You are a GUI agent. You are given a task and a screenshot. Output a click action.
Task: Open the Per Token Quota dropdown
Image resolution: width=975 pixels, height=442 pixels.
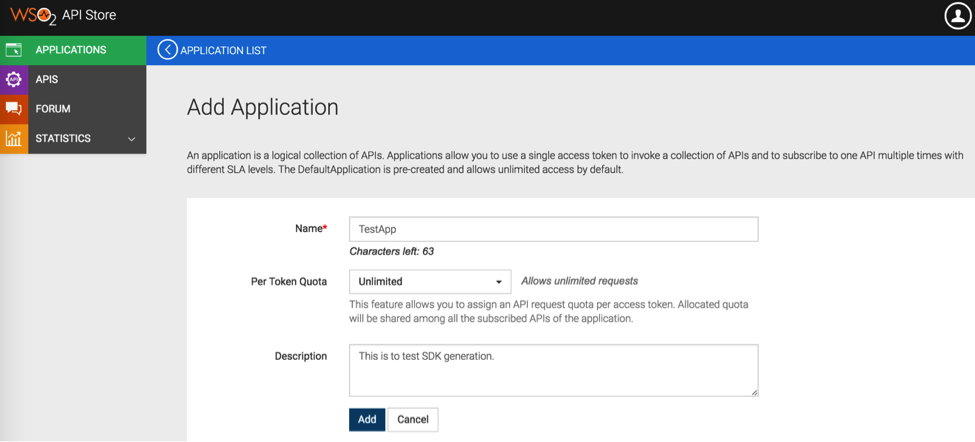tap(429, 282)
